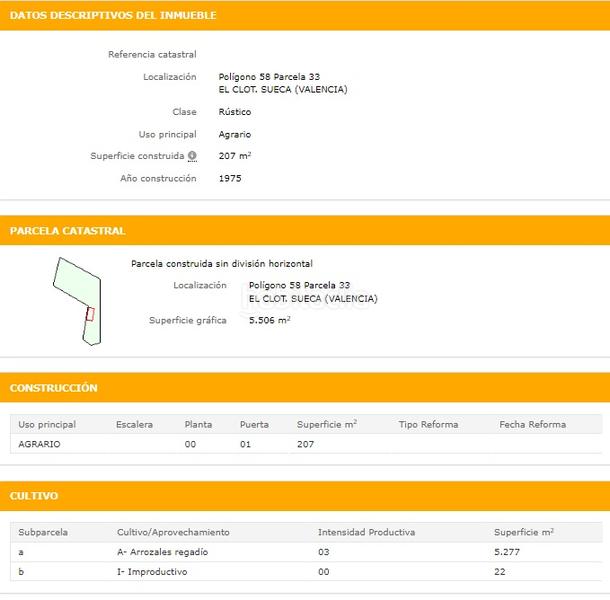Click the red building marker on parcel map
This screenshot has width=610, height=600.
[90, 314]
